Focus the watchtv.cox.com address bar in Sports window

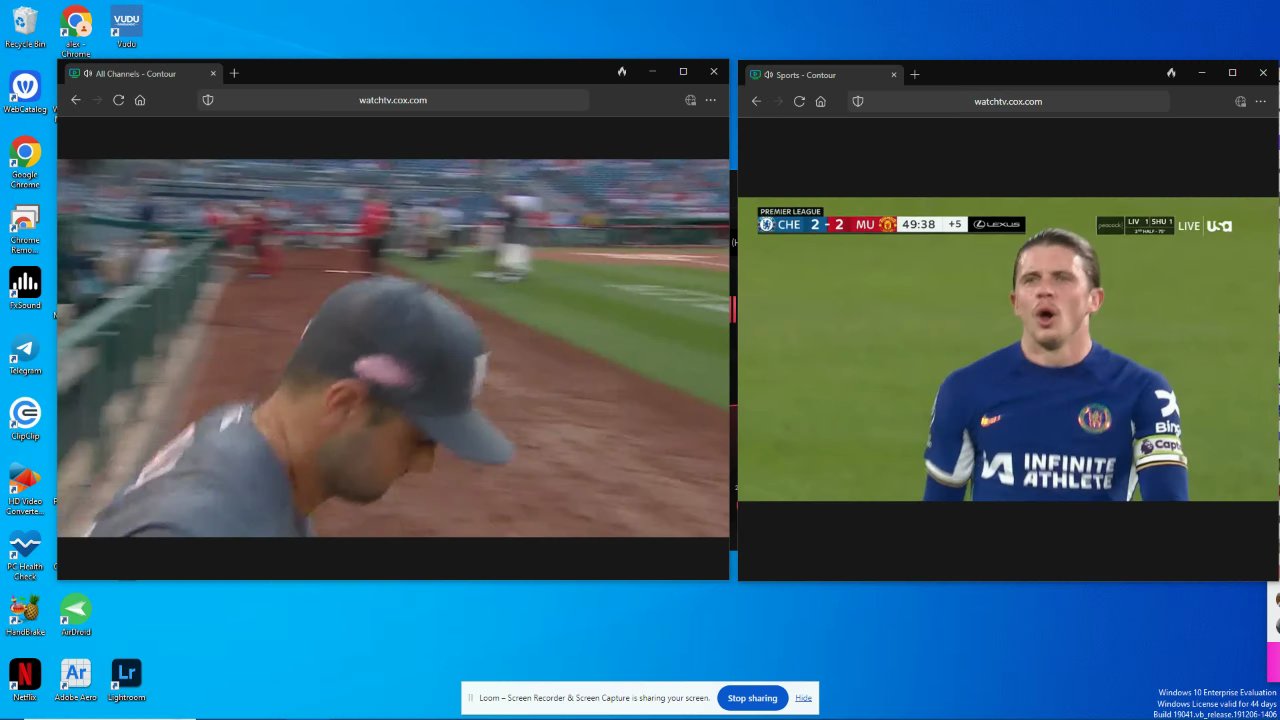(1008, 101)
